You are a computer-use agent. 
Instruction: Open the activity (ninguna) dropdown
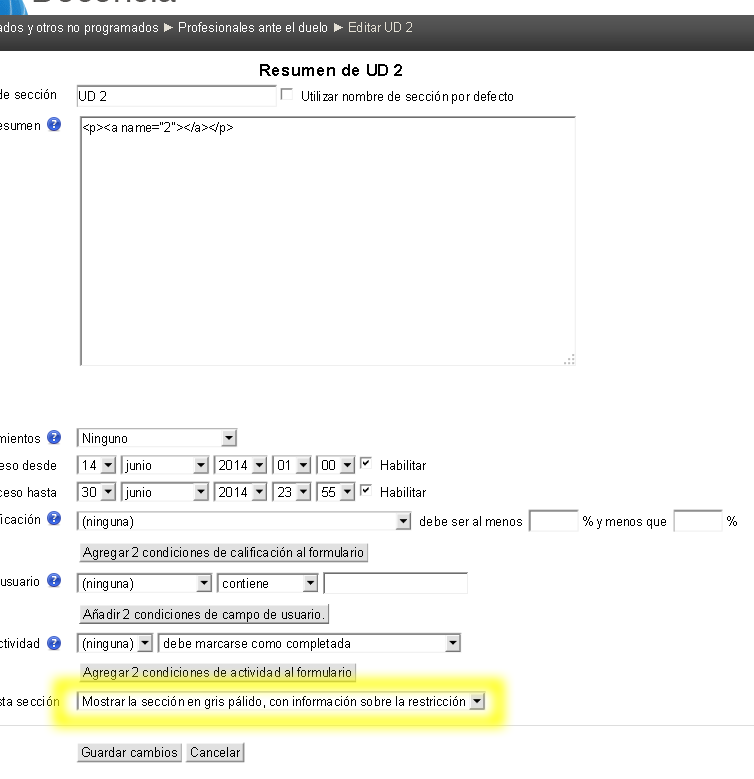(115, 643)
